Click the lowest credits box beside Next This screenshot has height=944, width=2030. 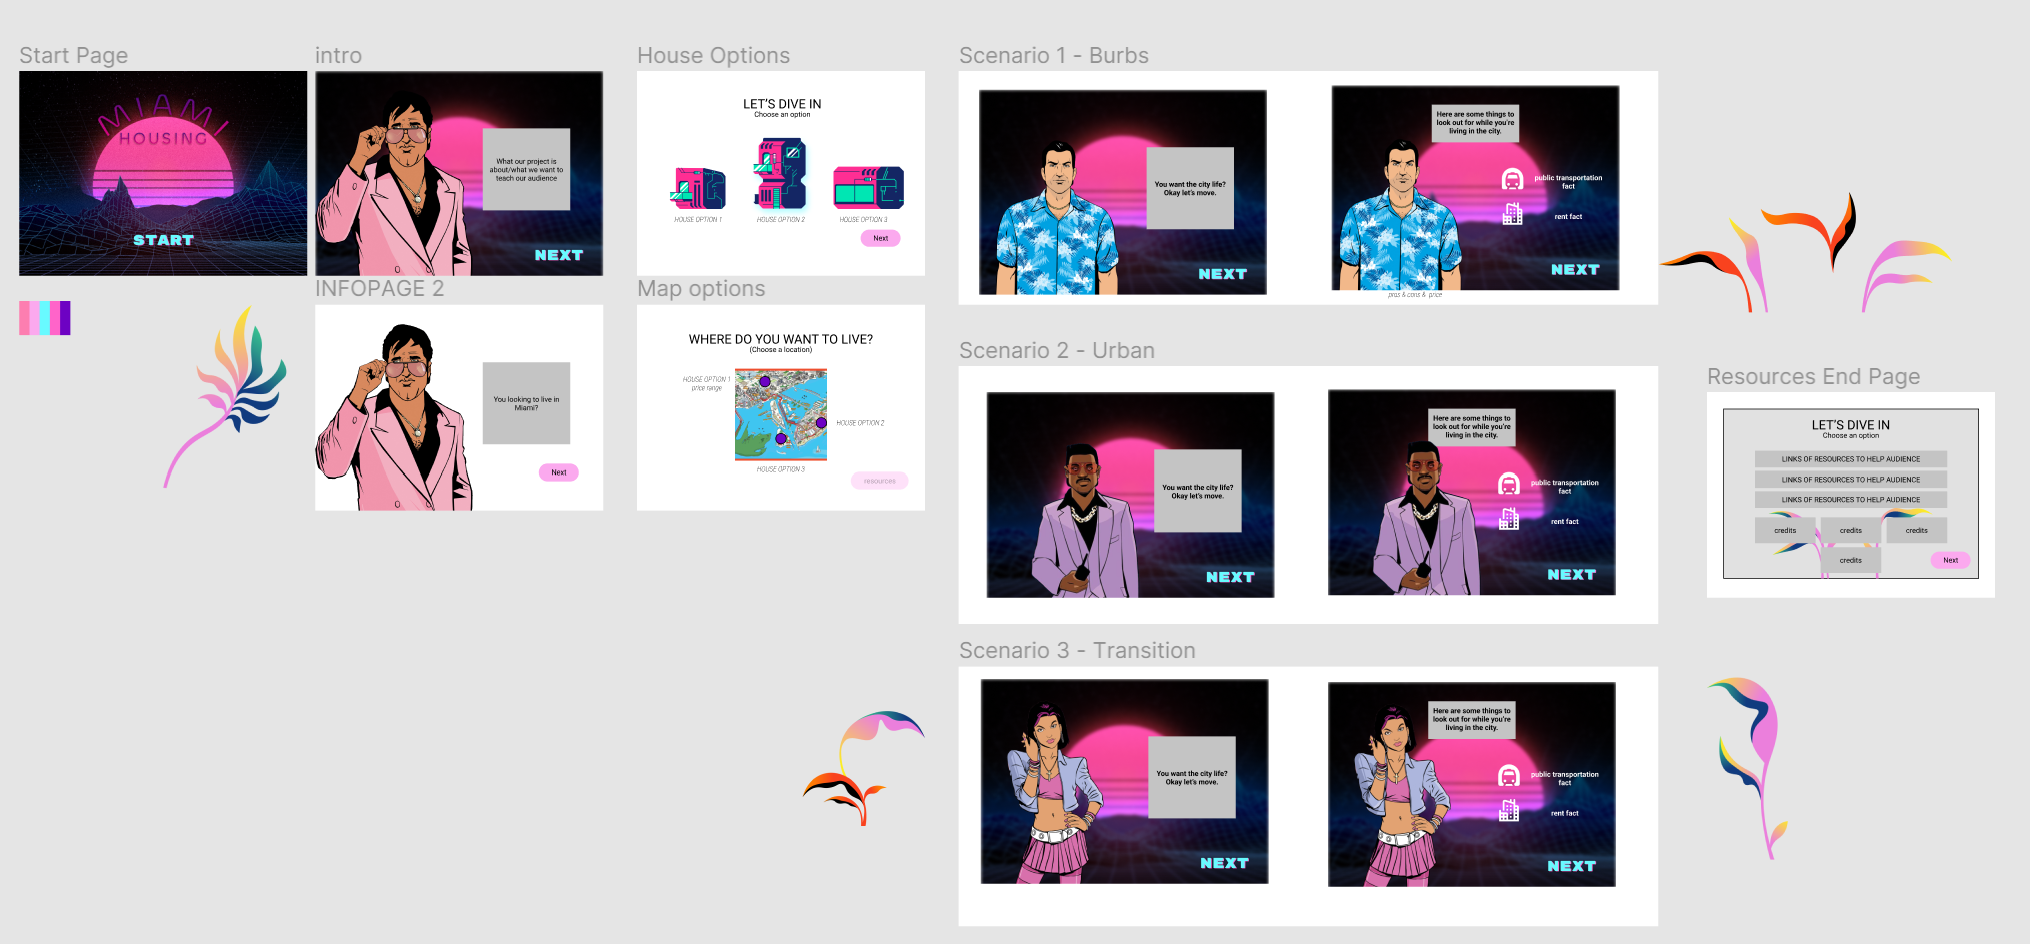[1850, 560]
